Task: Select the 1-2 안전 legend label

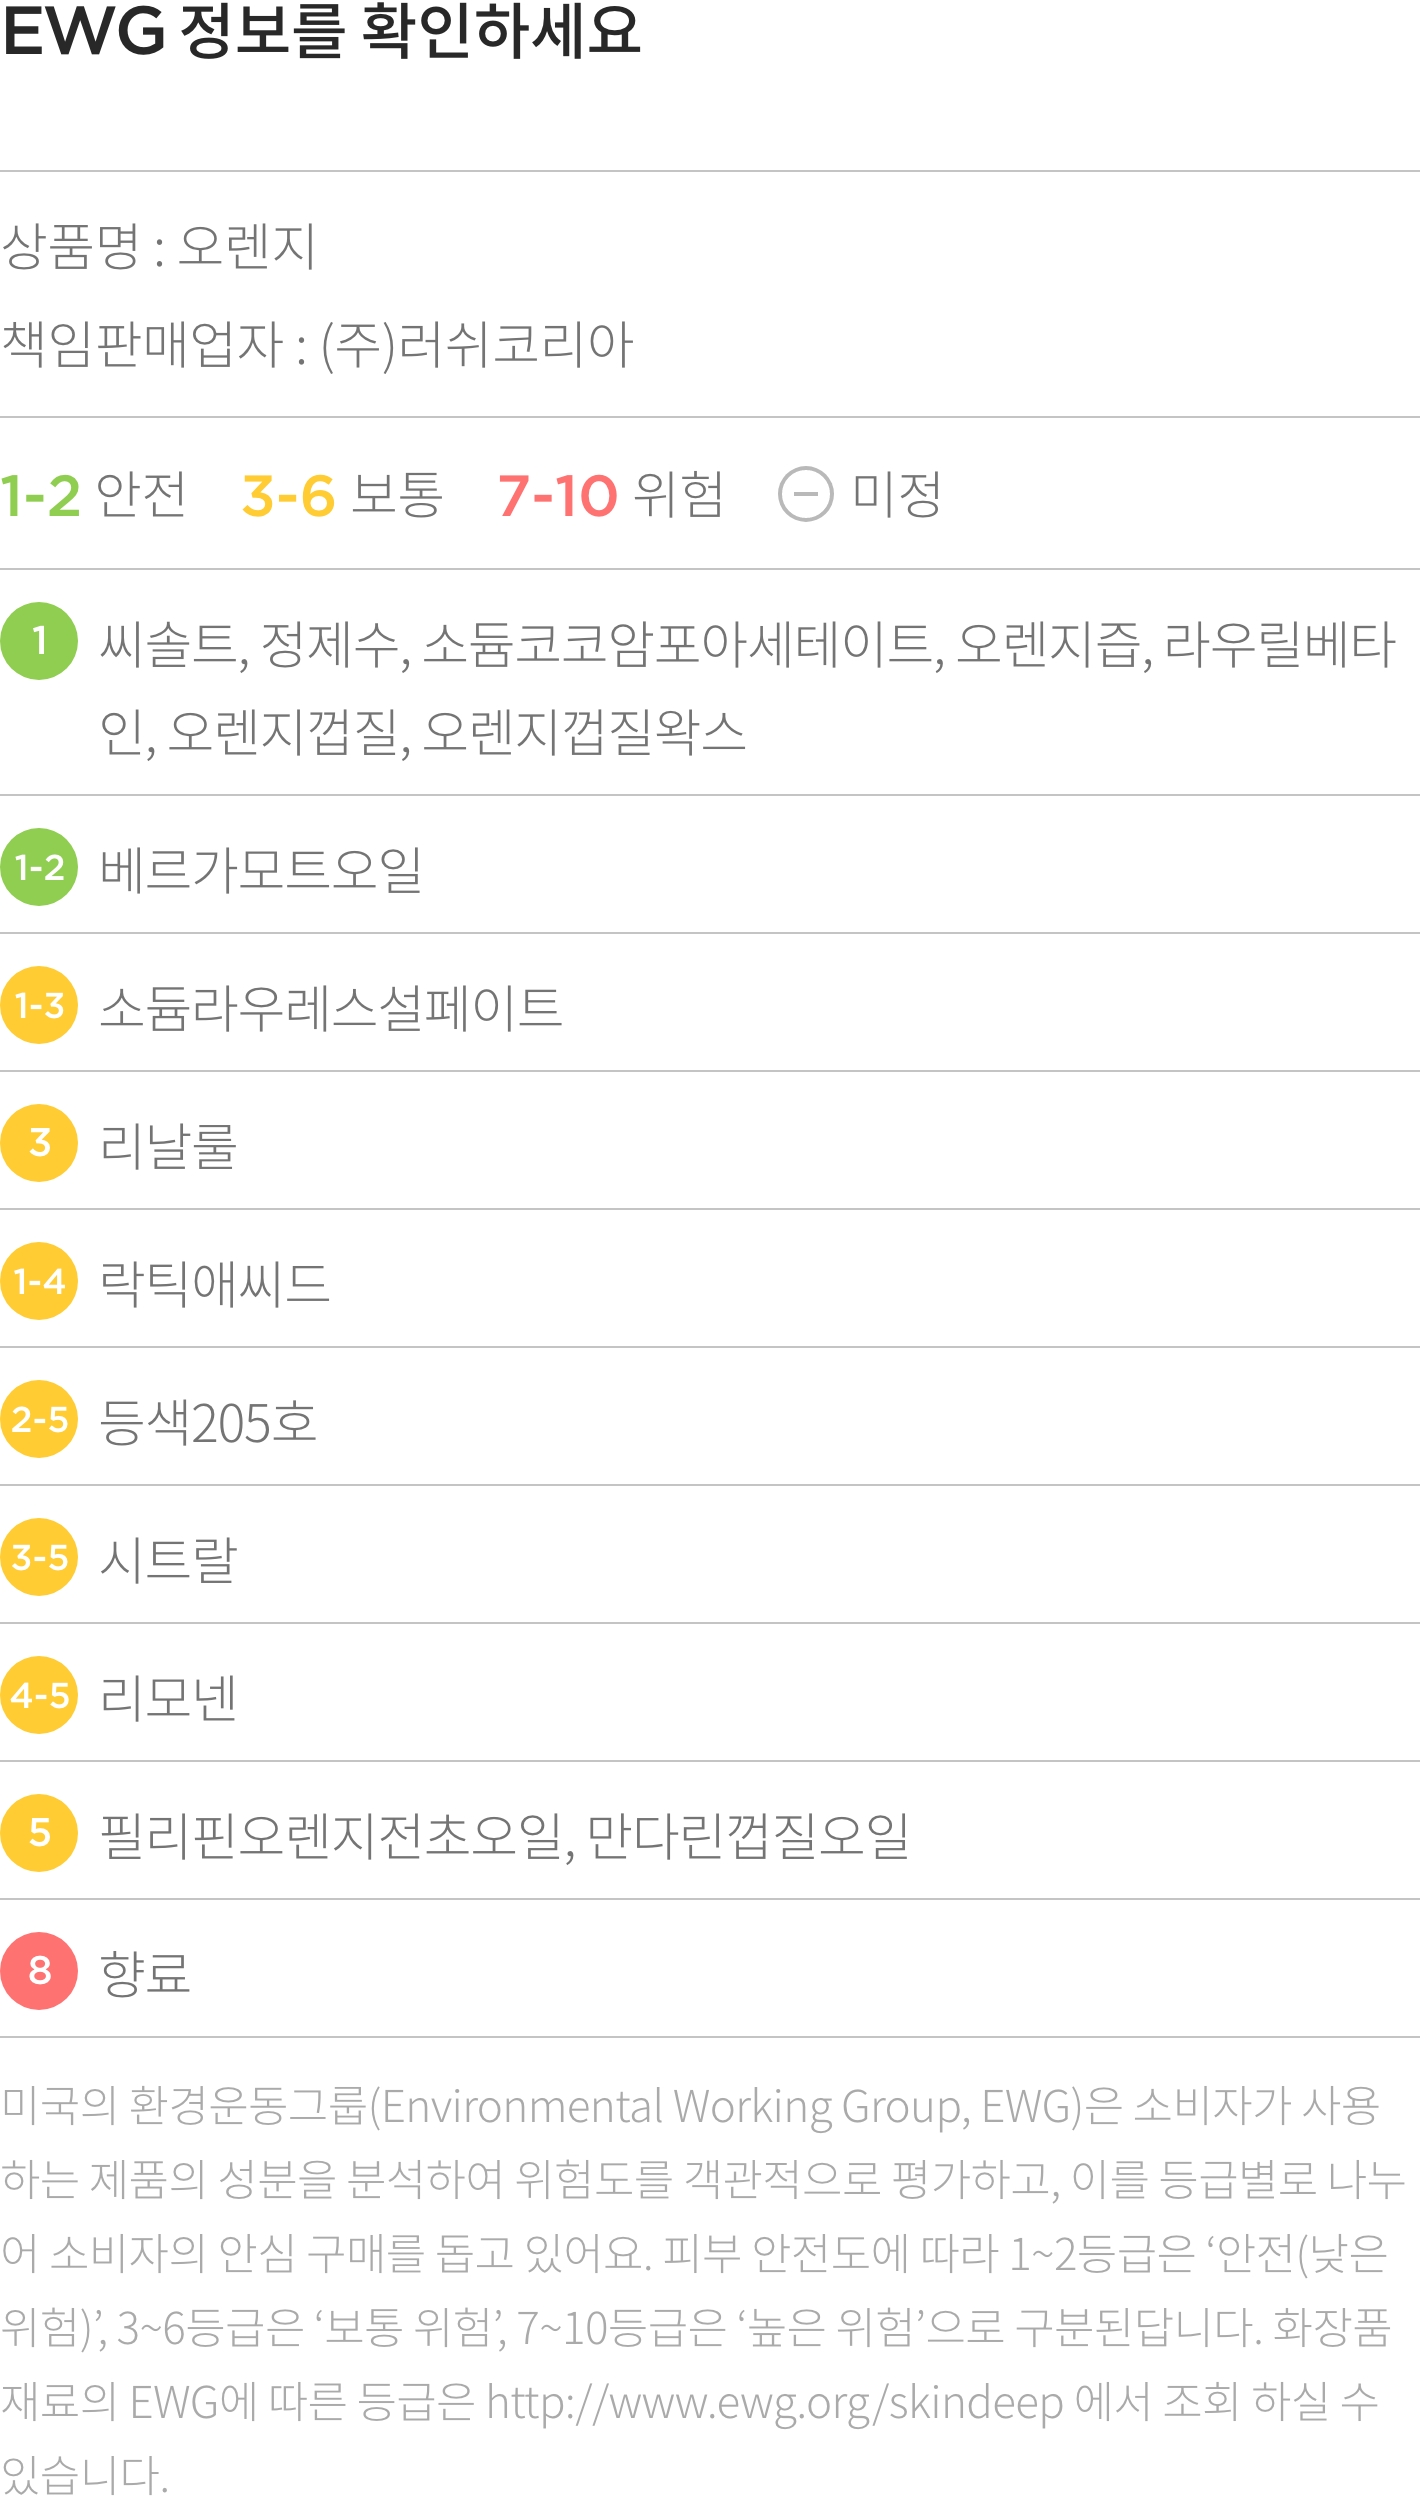Action: (x=93, y=494)
